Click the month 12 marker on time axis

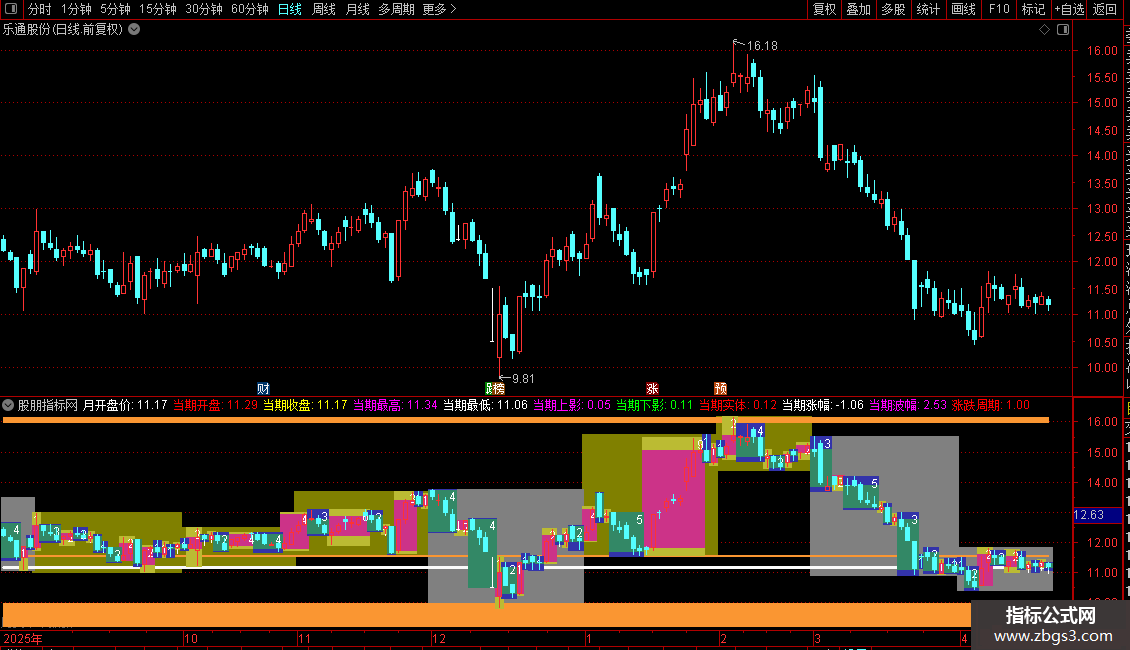(x=439, y=638)
